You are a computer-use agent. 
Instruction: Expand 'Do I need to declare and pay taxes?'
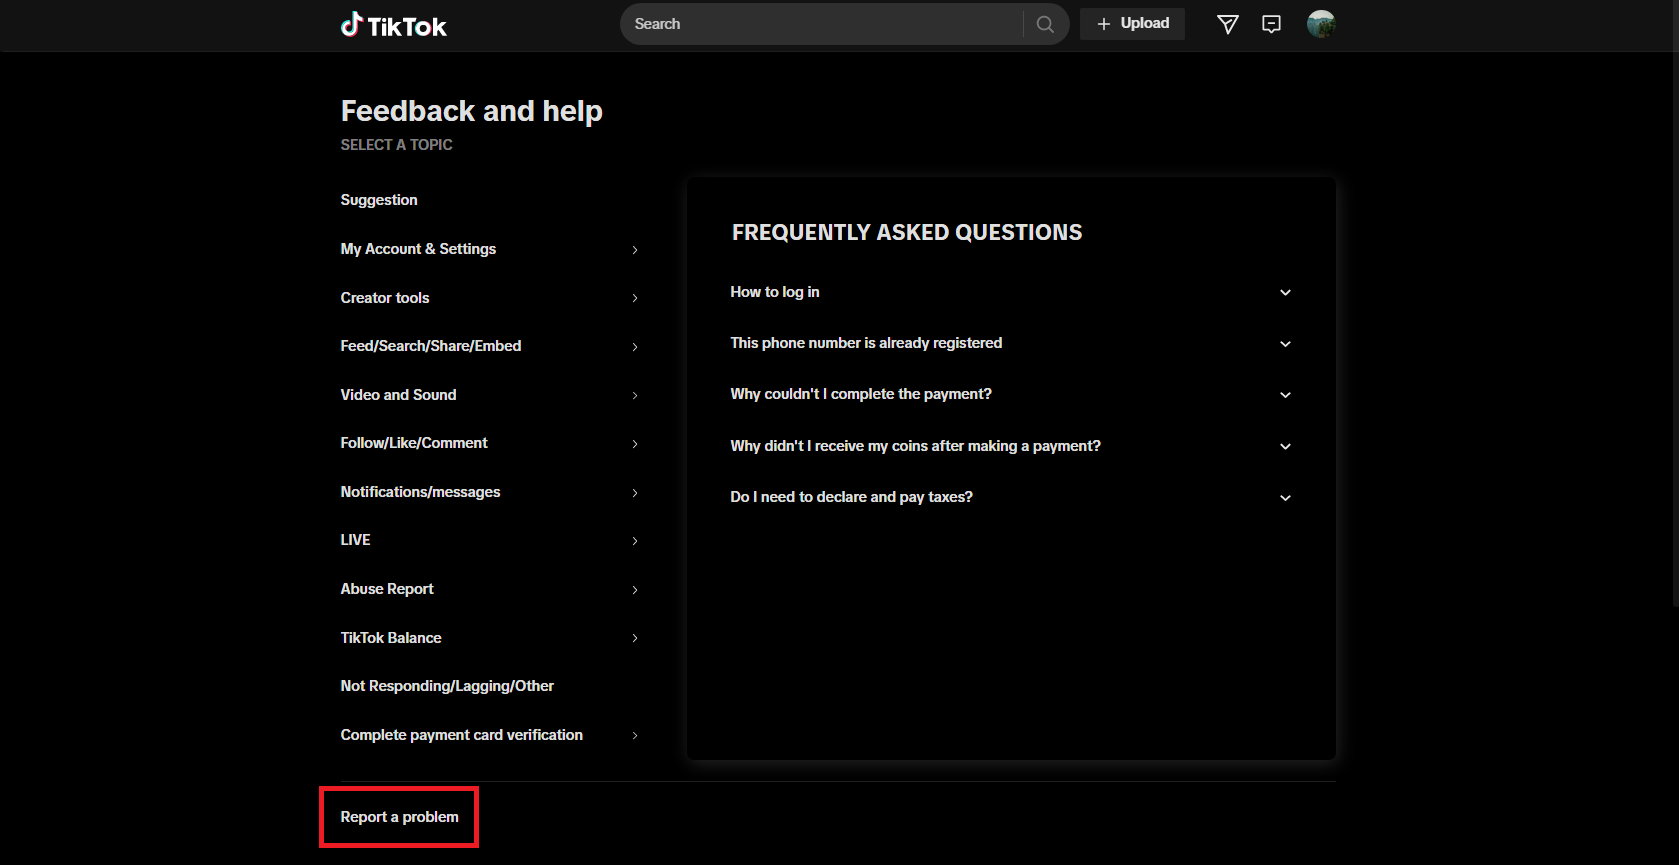(x=1011, y=497)
